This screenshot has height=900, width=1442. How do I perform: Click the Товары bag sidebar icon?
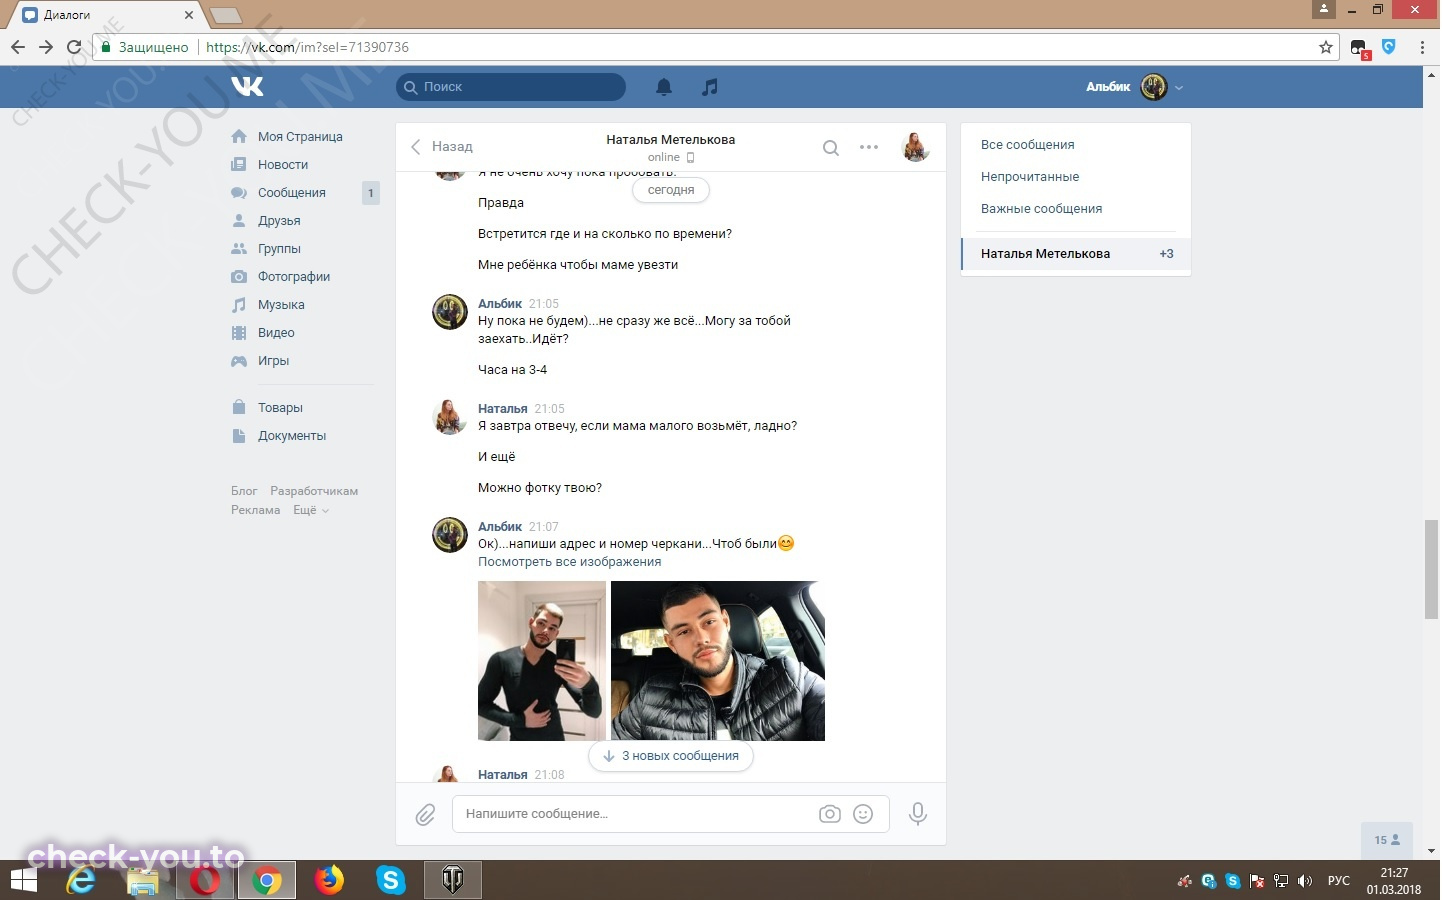(239, 407)
